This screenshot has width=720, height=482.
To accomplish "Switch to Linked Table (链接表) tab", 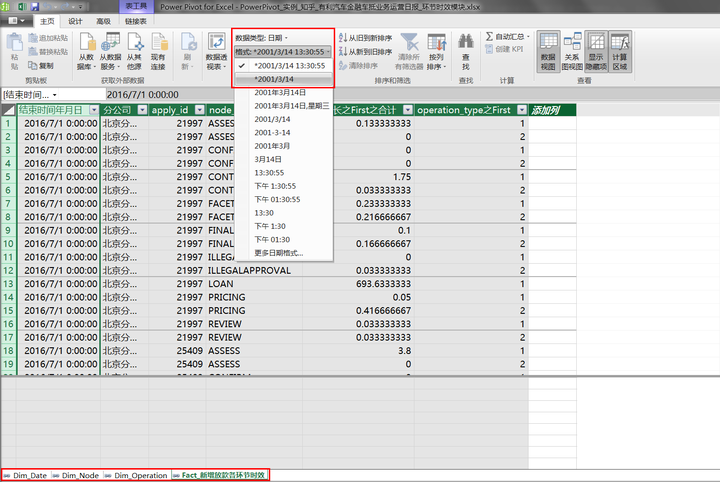I will click(x=136, y=21).
